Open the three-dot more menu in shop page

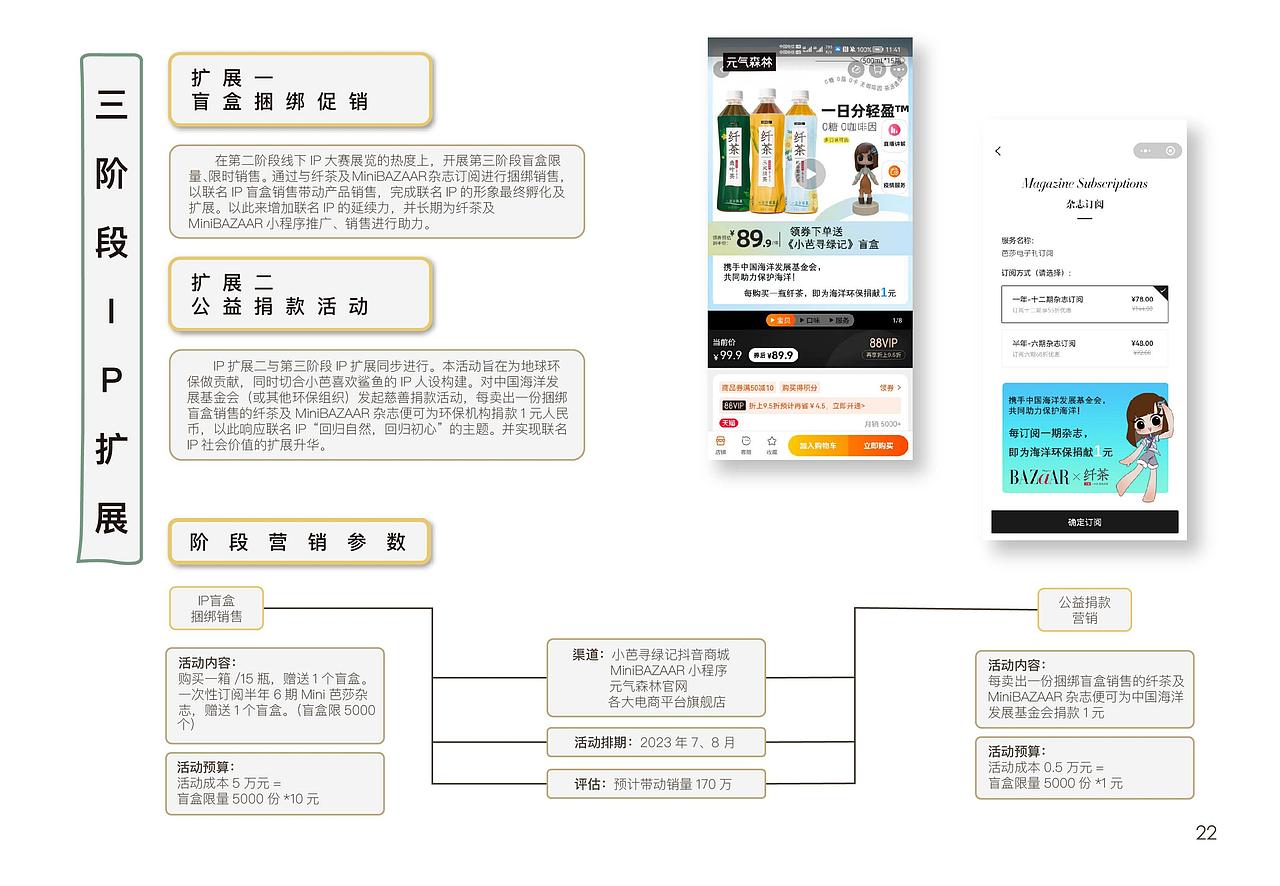point(898,69)
